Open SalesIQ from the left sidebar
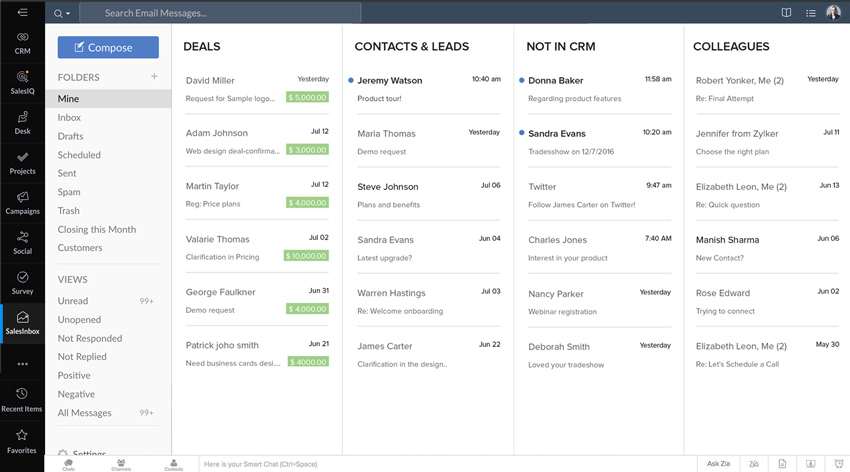 tap(22, 82)
